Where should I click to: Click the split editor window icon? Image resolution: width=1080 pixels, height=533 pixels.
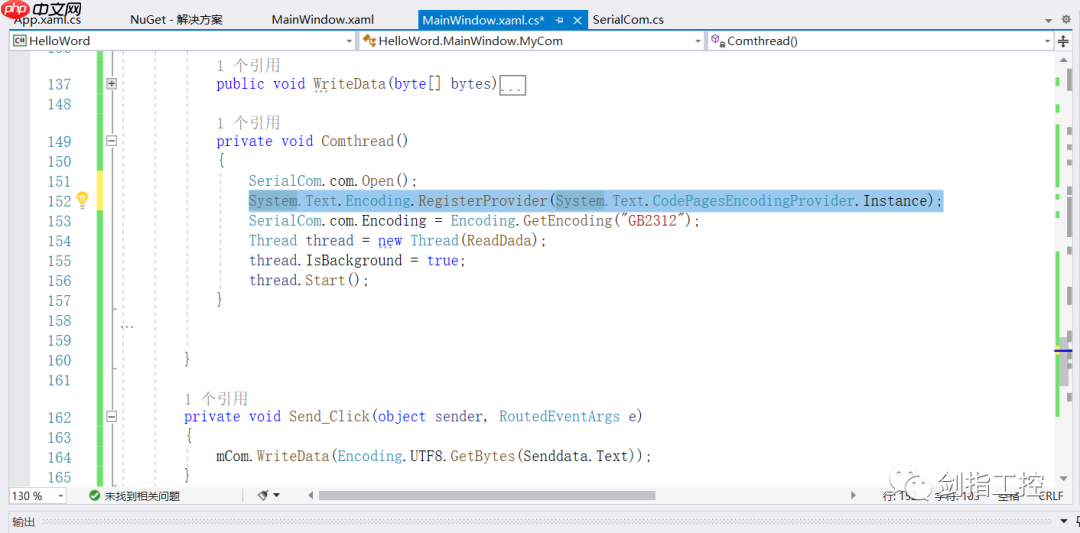point(1061,41)
